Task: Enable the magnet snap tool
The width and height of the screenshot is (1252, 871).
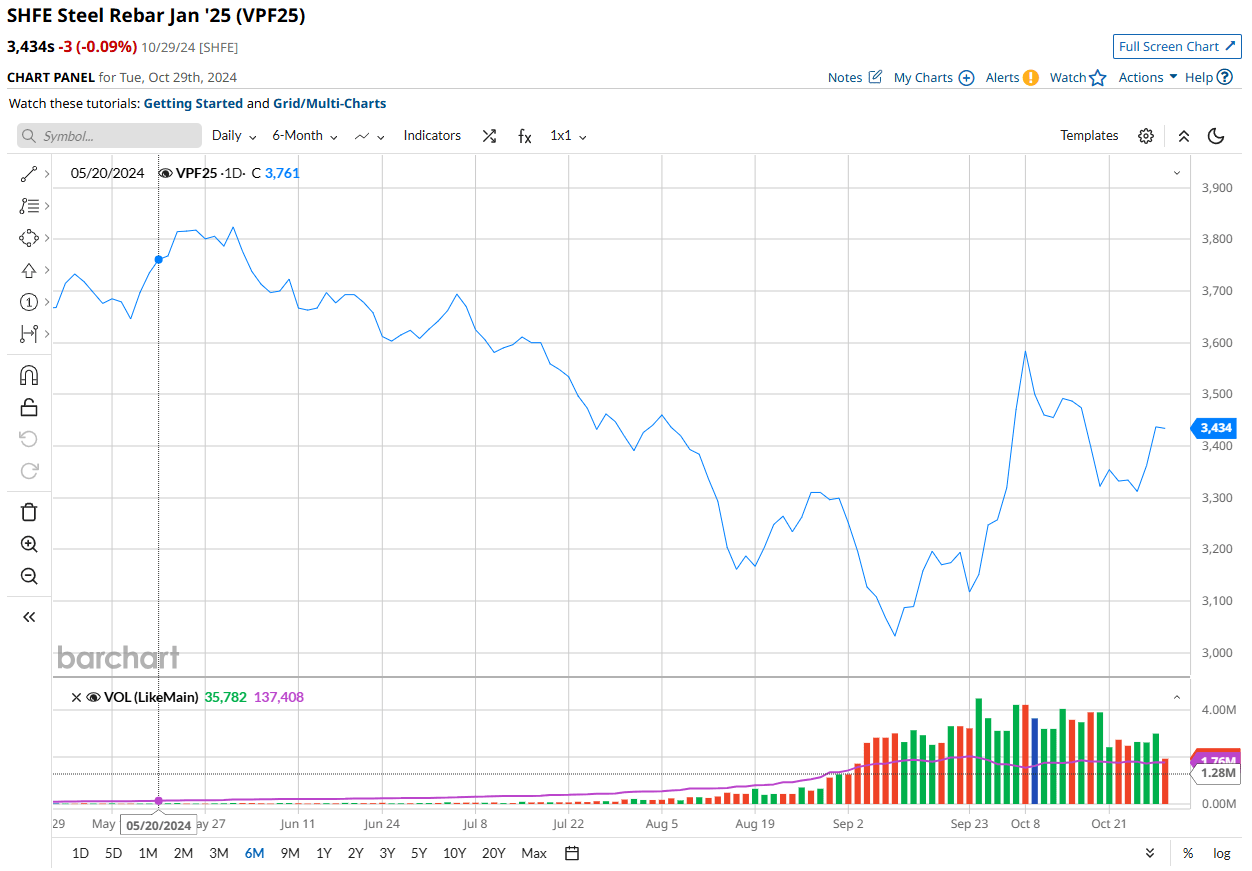Action: [28, 374]
